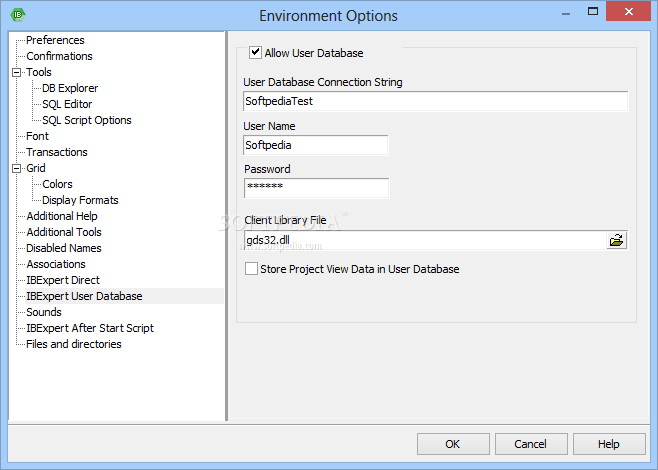Open the Preferences page
Screen dimensions: 658x470
55,40
